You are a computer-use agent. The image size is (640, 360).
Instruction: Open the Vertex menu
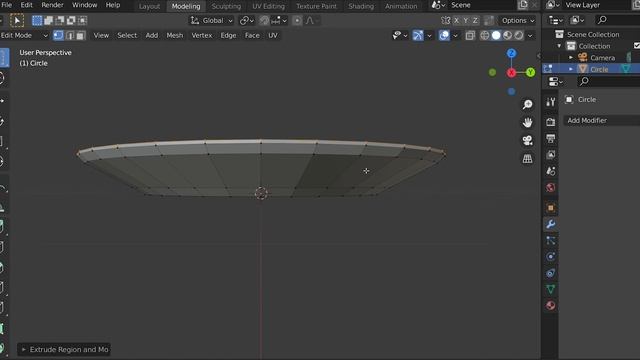[x=202, y=36]
